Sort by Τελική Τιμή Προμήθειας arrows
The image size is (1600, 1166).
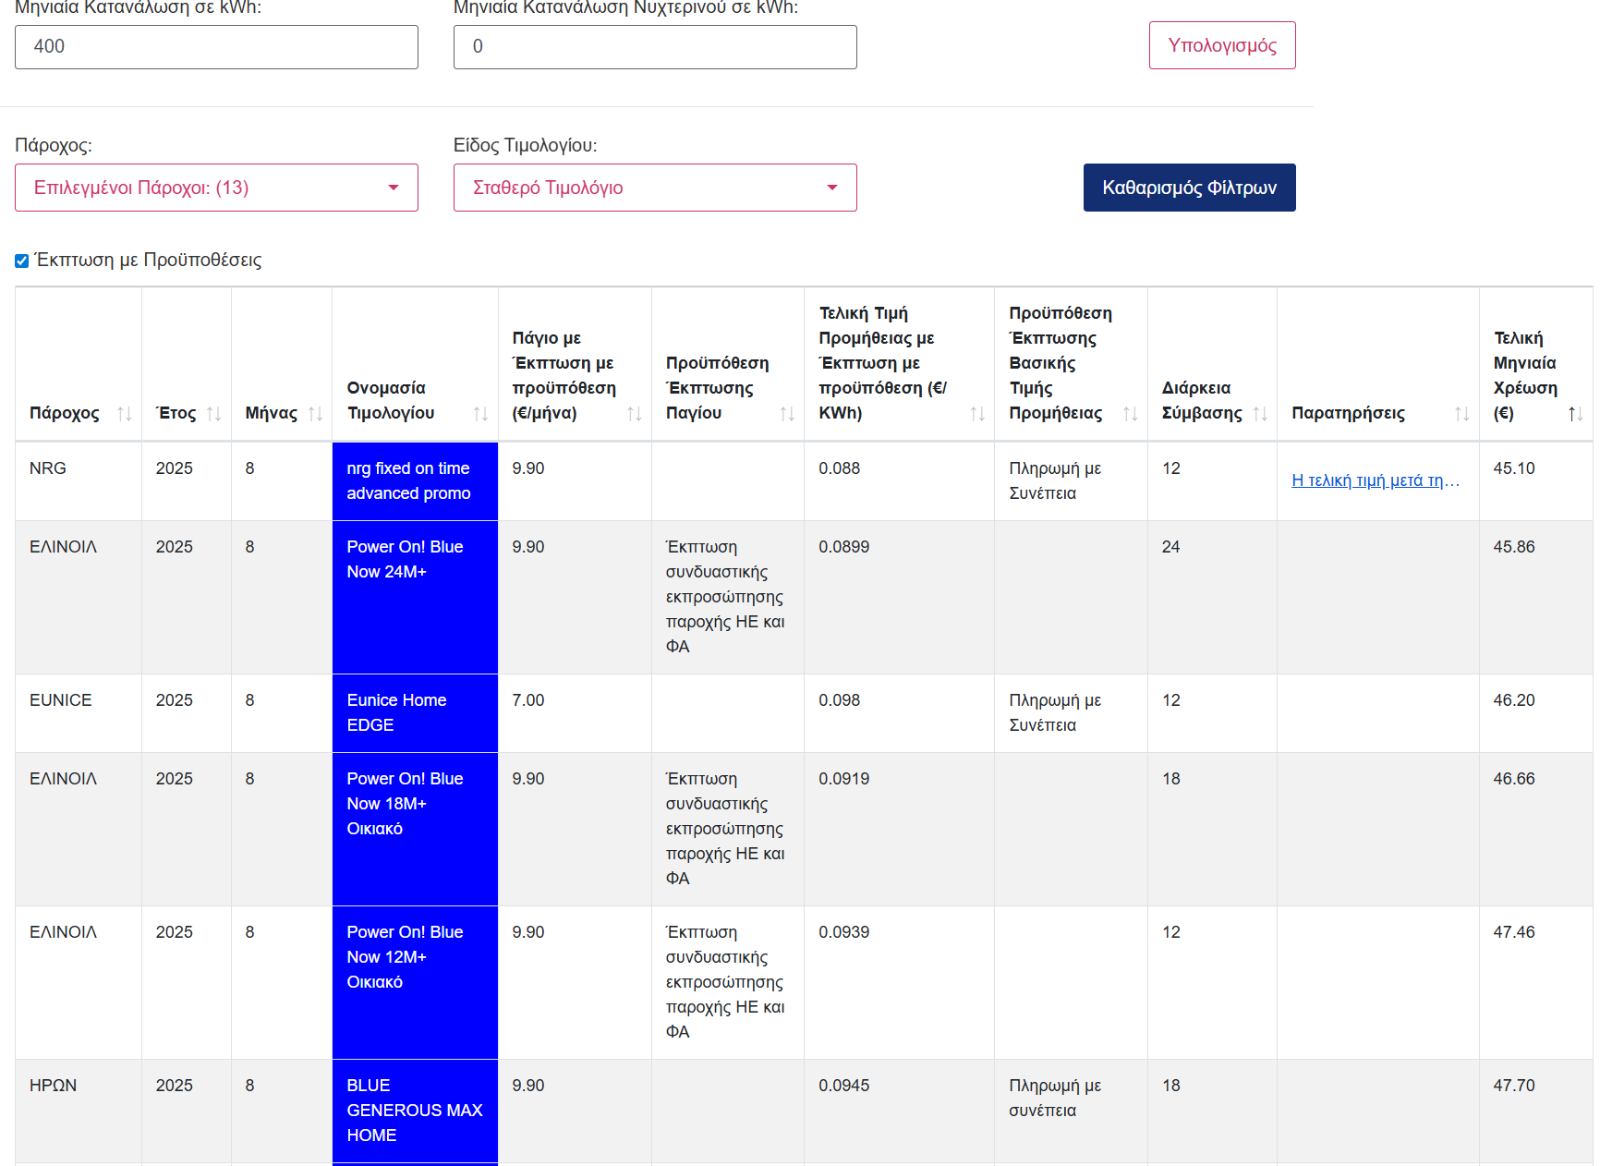click(x=977, y=413)
